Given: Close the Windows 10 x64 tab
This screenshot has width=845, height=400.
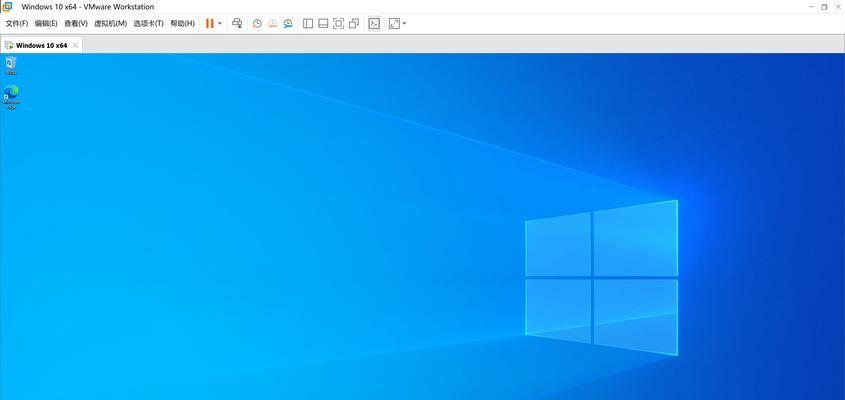Looking at the screenshot, I should [75, 45].
